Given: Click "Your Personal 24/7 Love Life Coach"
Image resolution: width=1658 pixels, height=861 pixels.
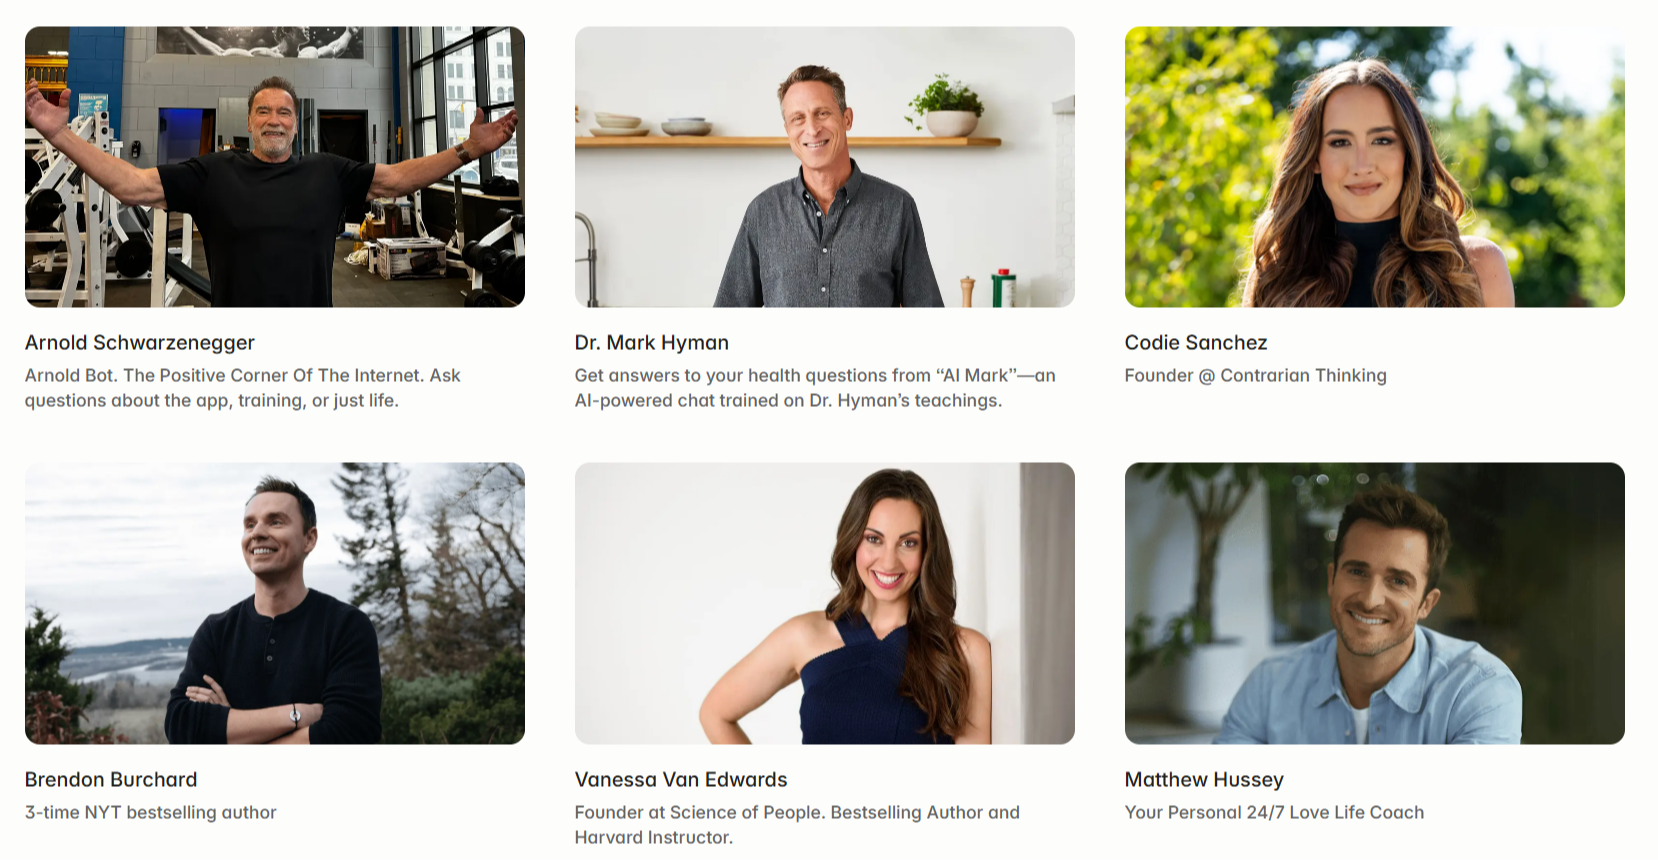Looking at the screenshot, I should click(1274, 813).
